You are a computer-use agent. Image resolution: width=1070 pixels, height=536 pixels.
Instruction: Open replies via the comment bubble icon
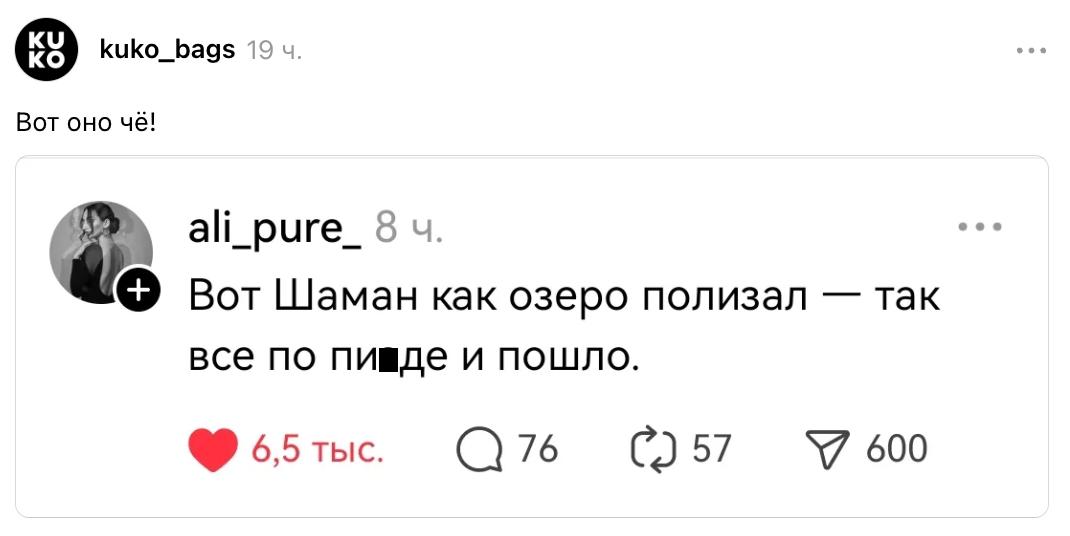[x=479, y=450]
